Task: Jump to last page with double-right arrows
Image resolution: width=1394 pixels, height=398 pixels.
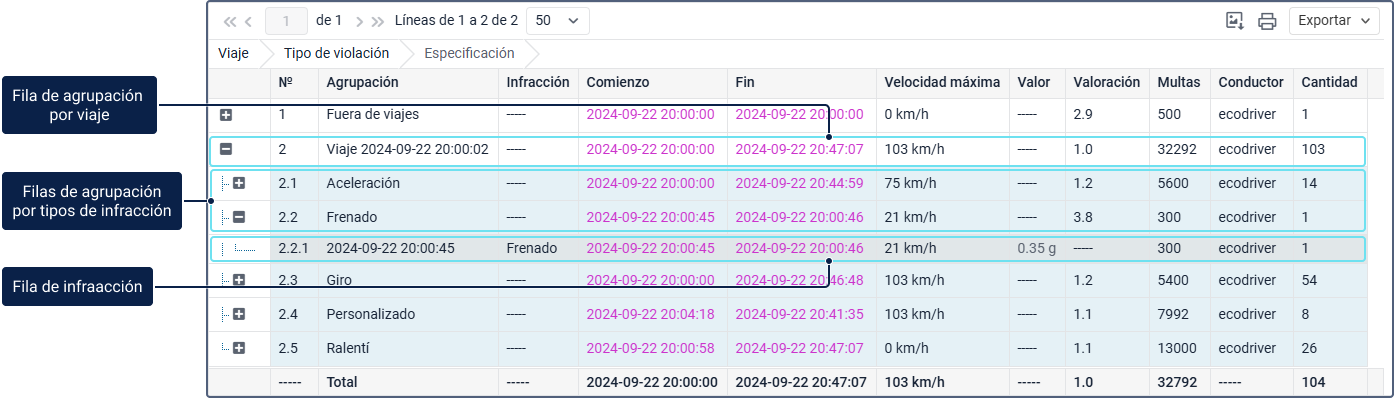Action: point(378,21)
